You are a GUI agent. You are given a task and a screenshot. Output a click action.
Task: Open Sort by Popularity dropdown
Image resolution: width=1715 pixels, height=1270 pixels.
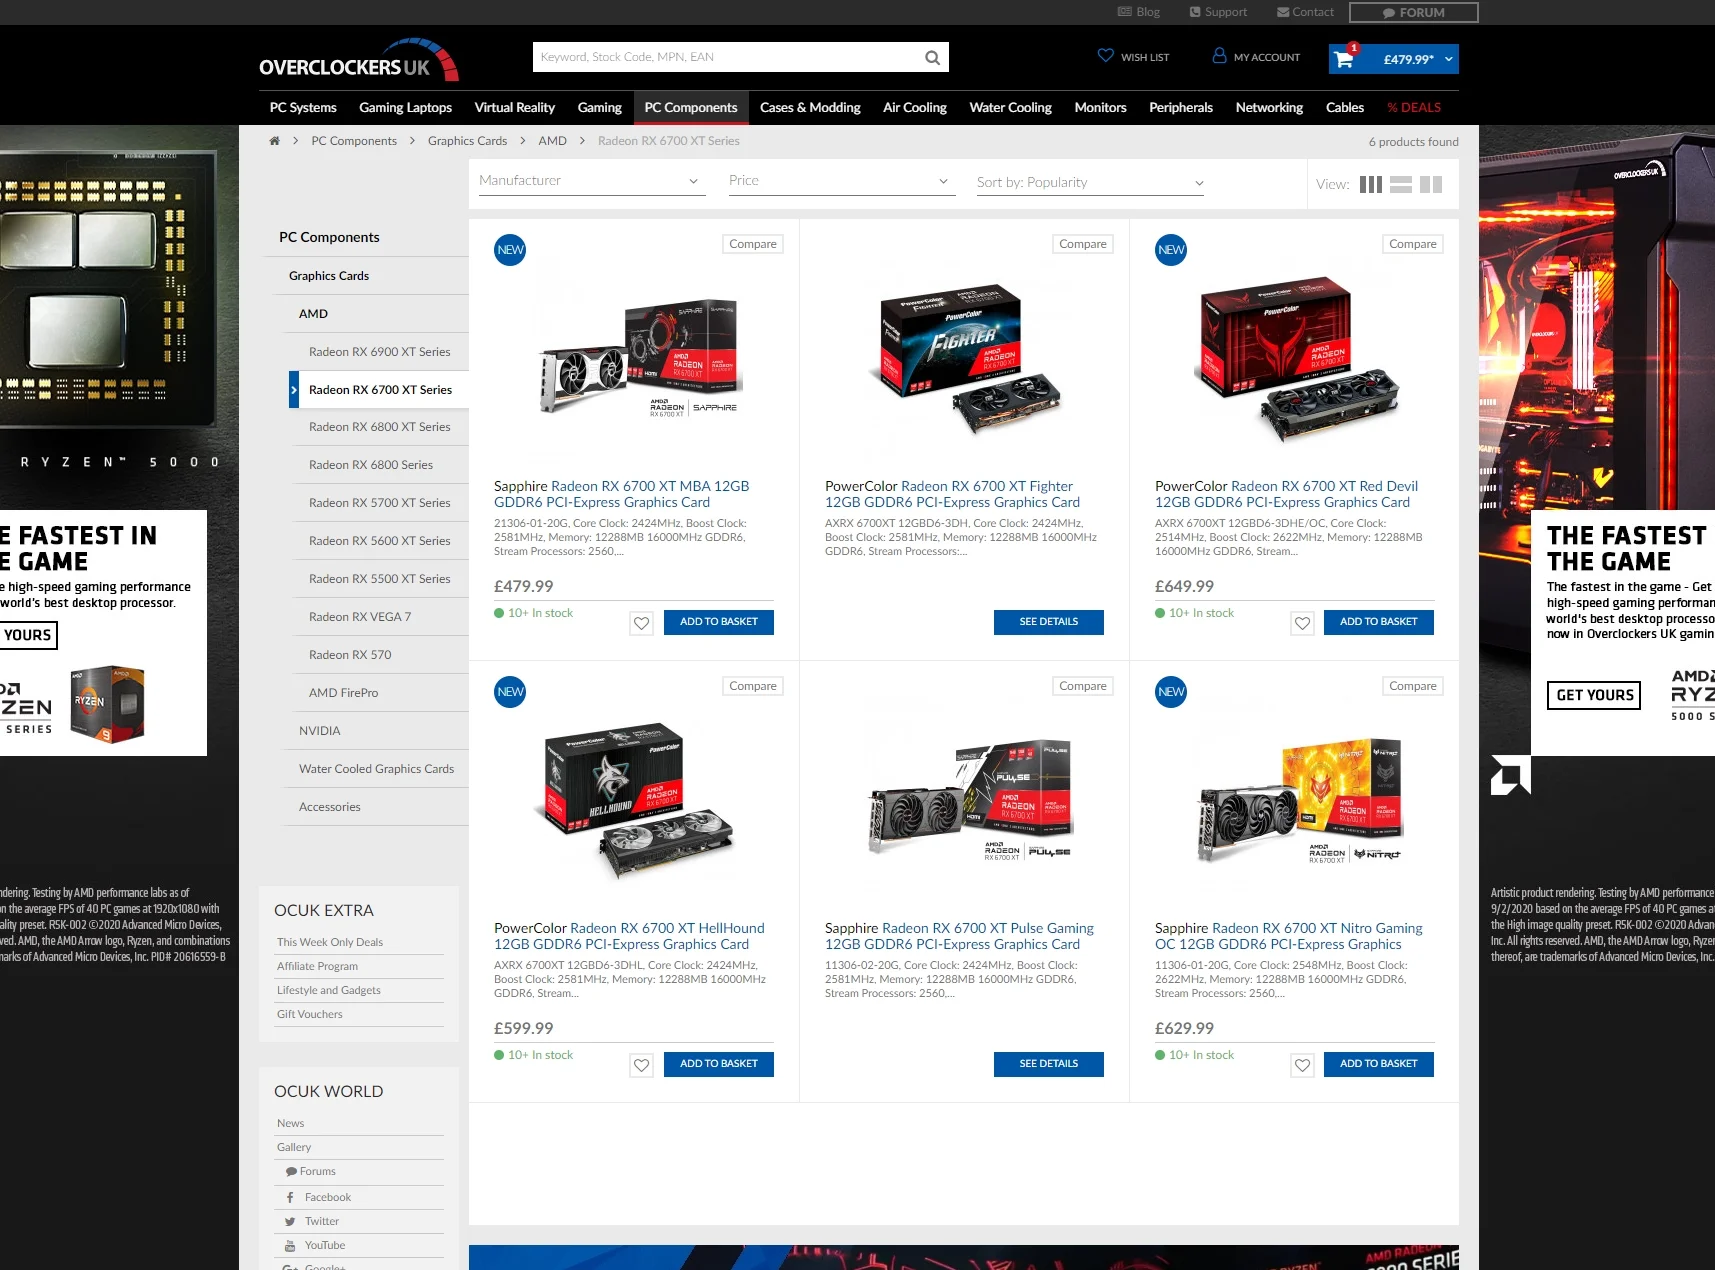1091,182
